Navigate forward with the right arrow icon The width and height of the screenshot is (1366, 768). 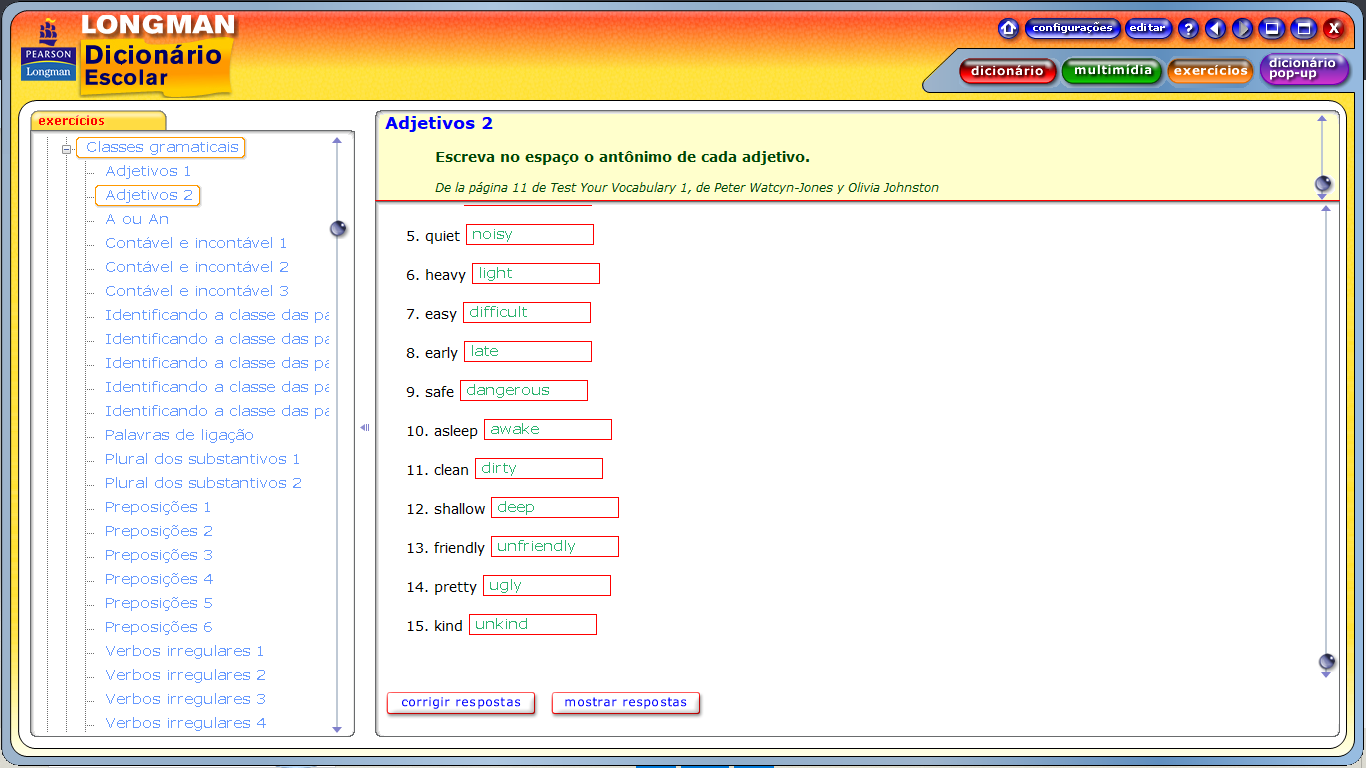click(1242, 28)
